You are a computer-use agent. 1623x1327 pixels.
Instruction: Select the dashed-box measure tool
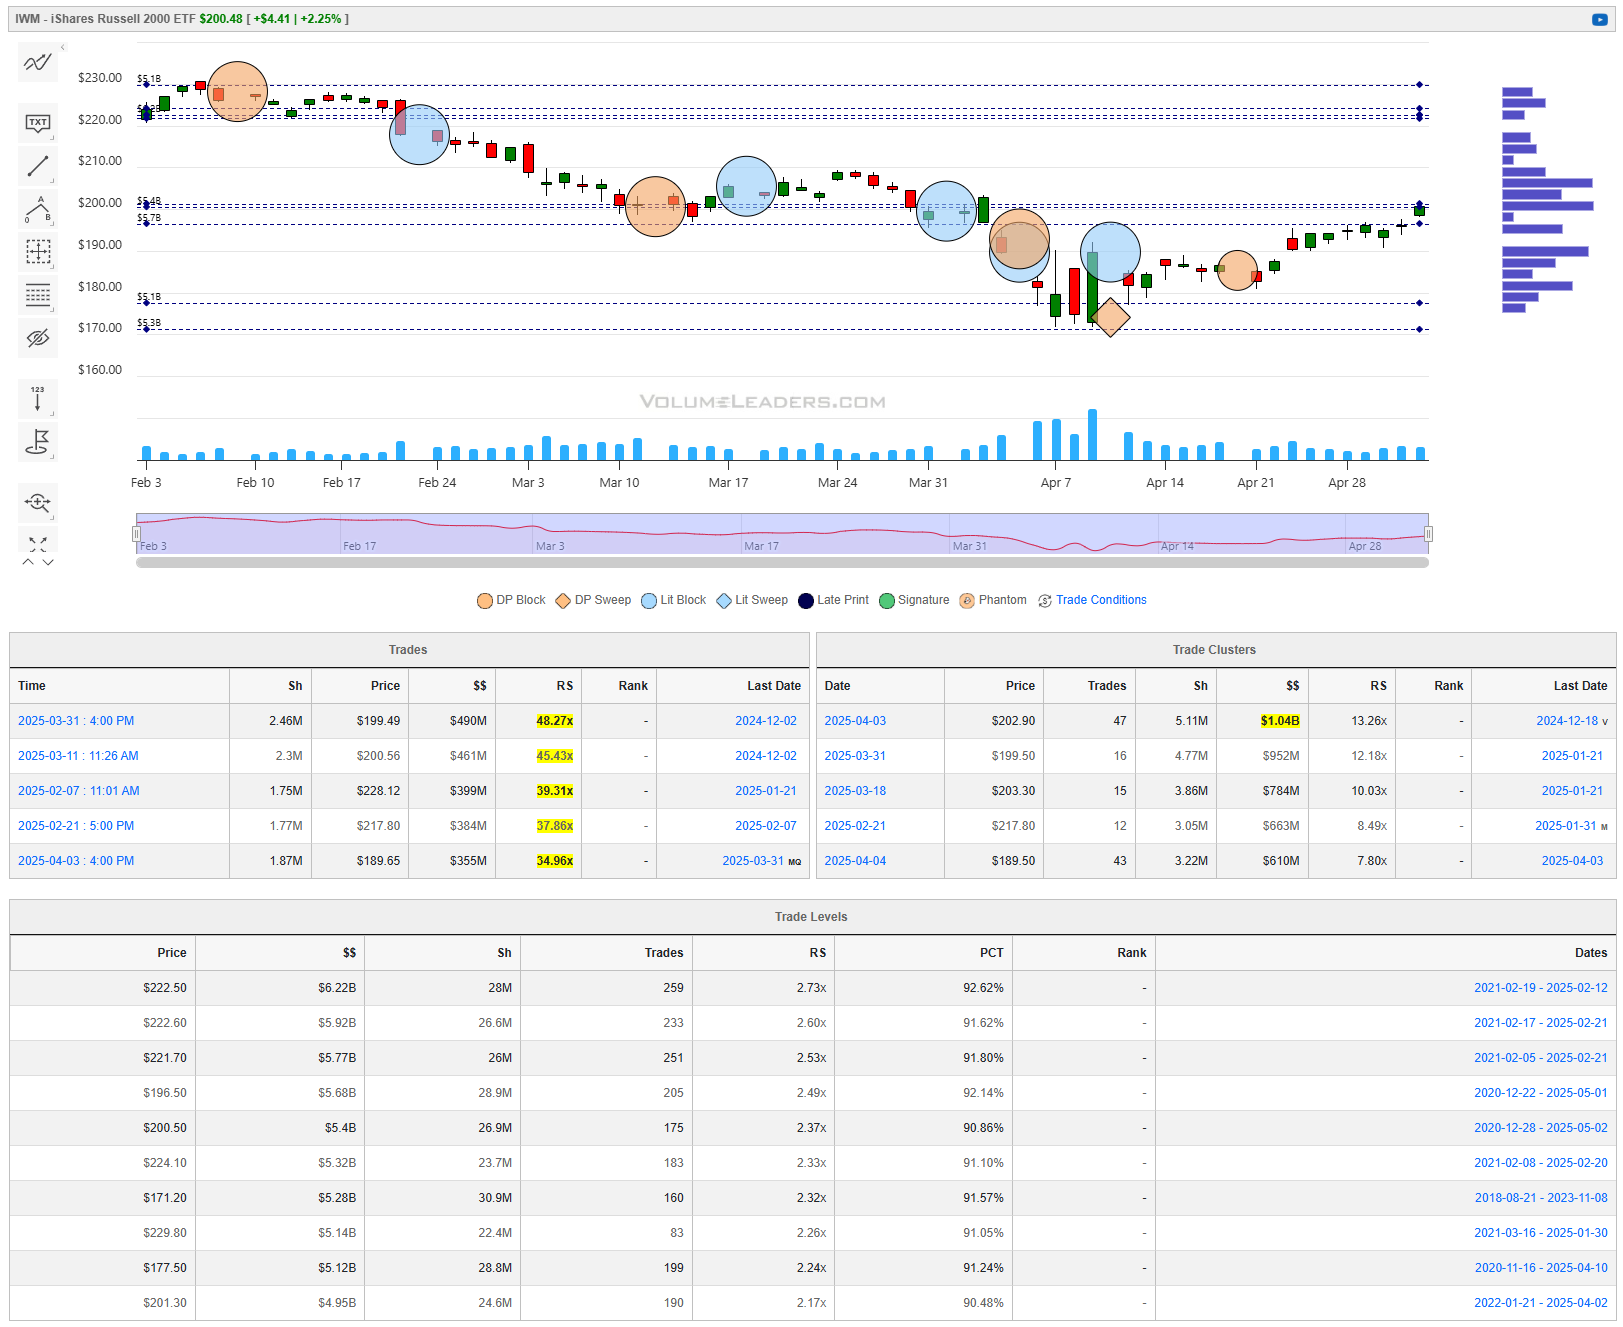38,252
